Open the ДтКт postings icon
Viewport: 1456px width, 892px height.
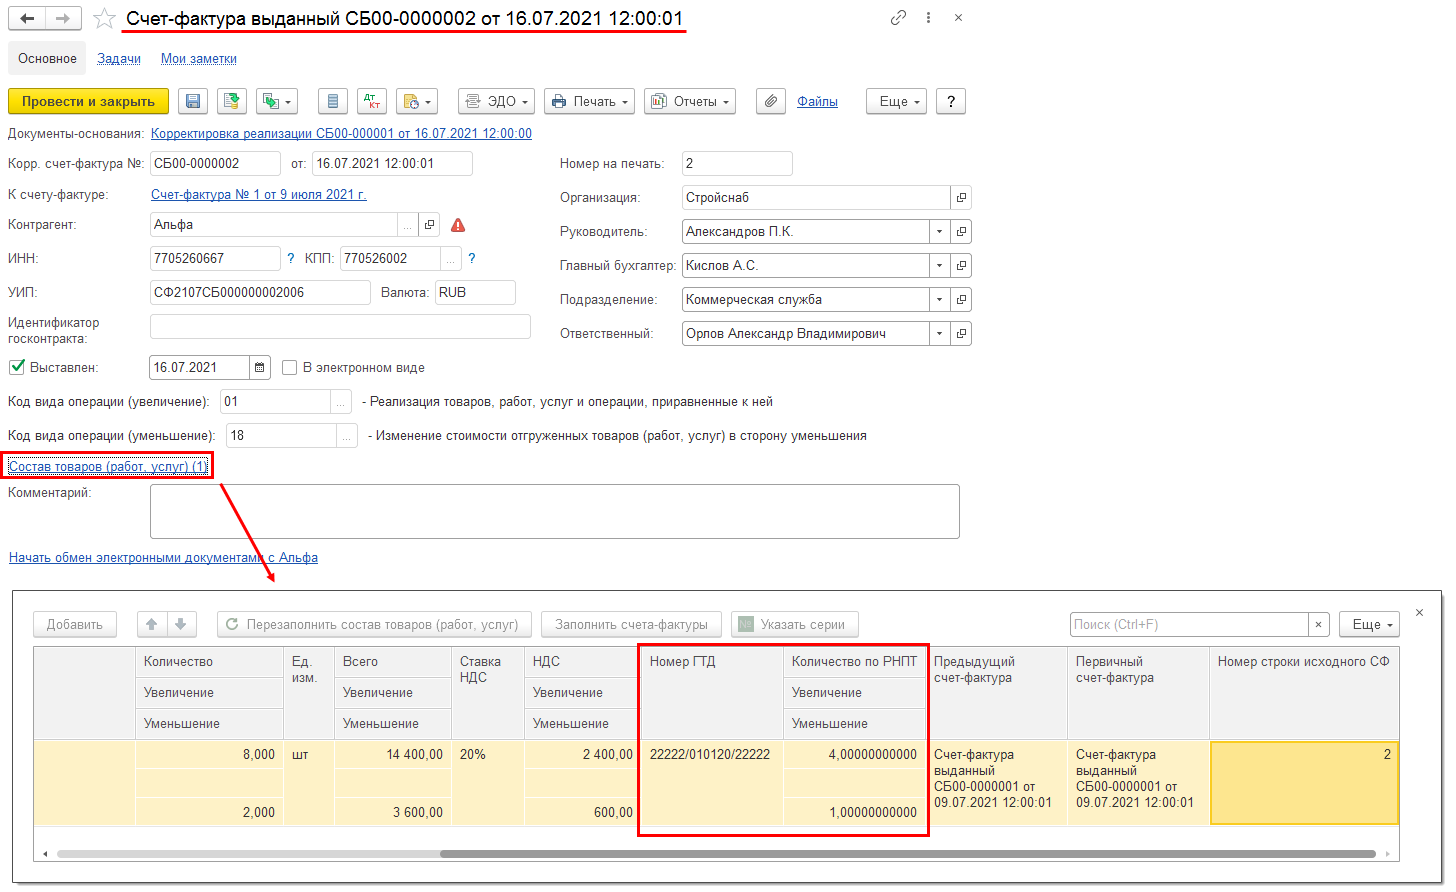click(x=372, y=101)
